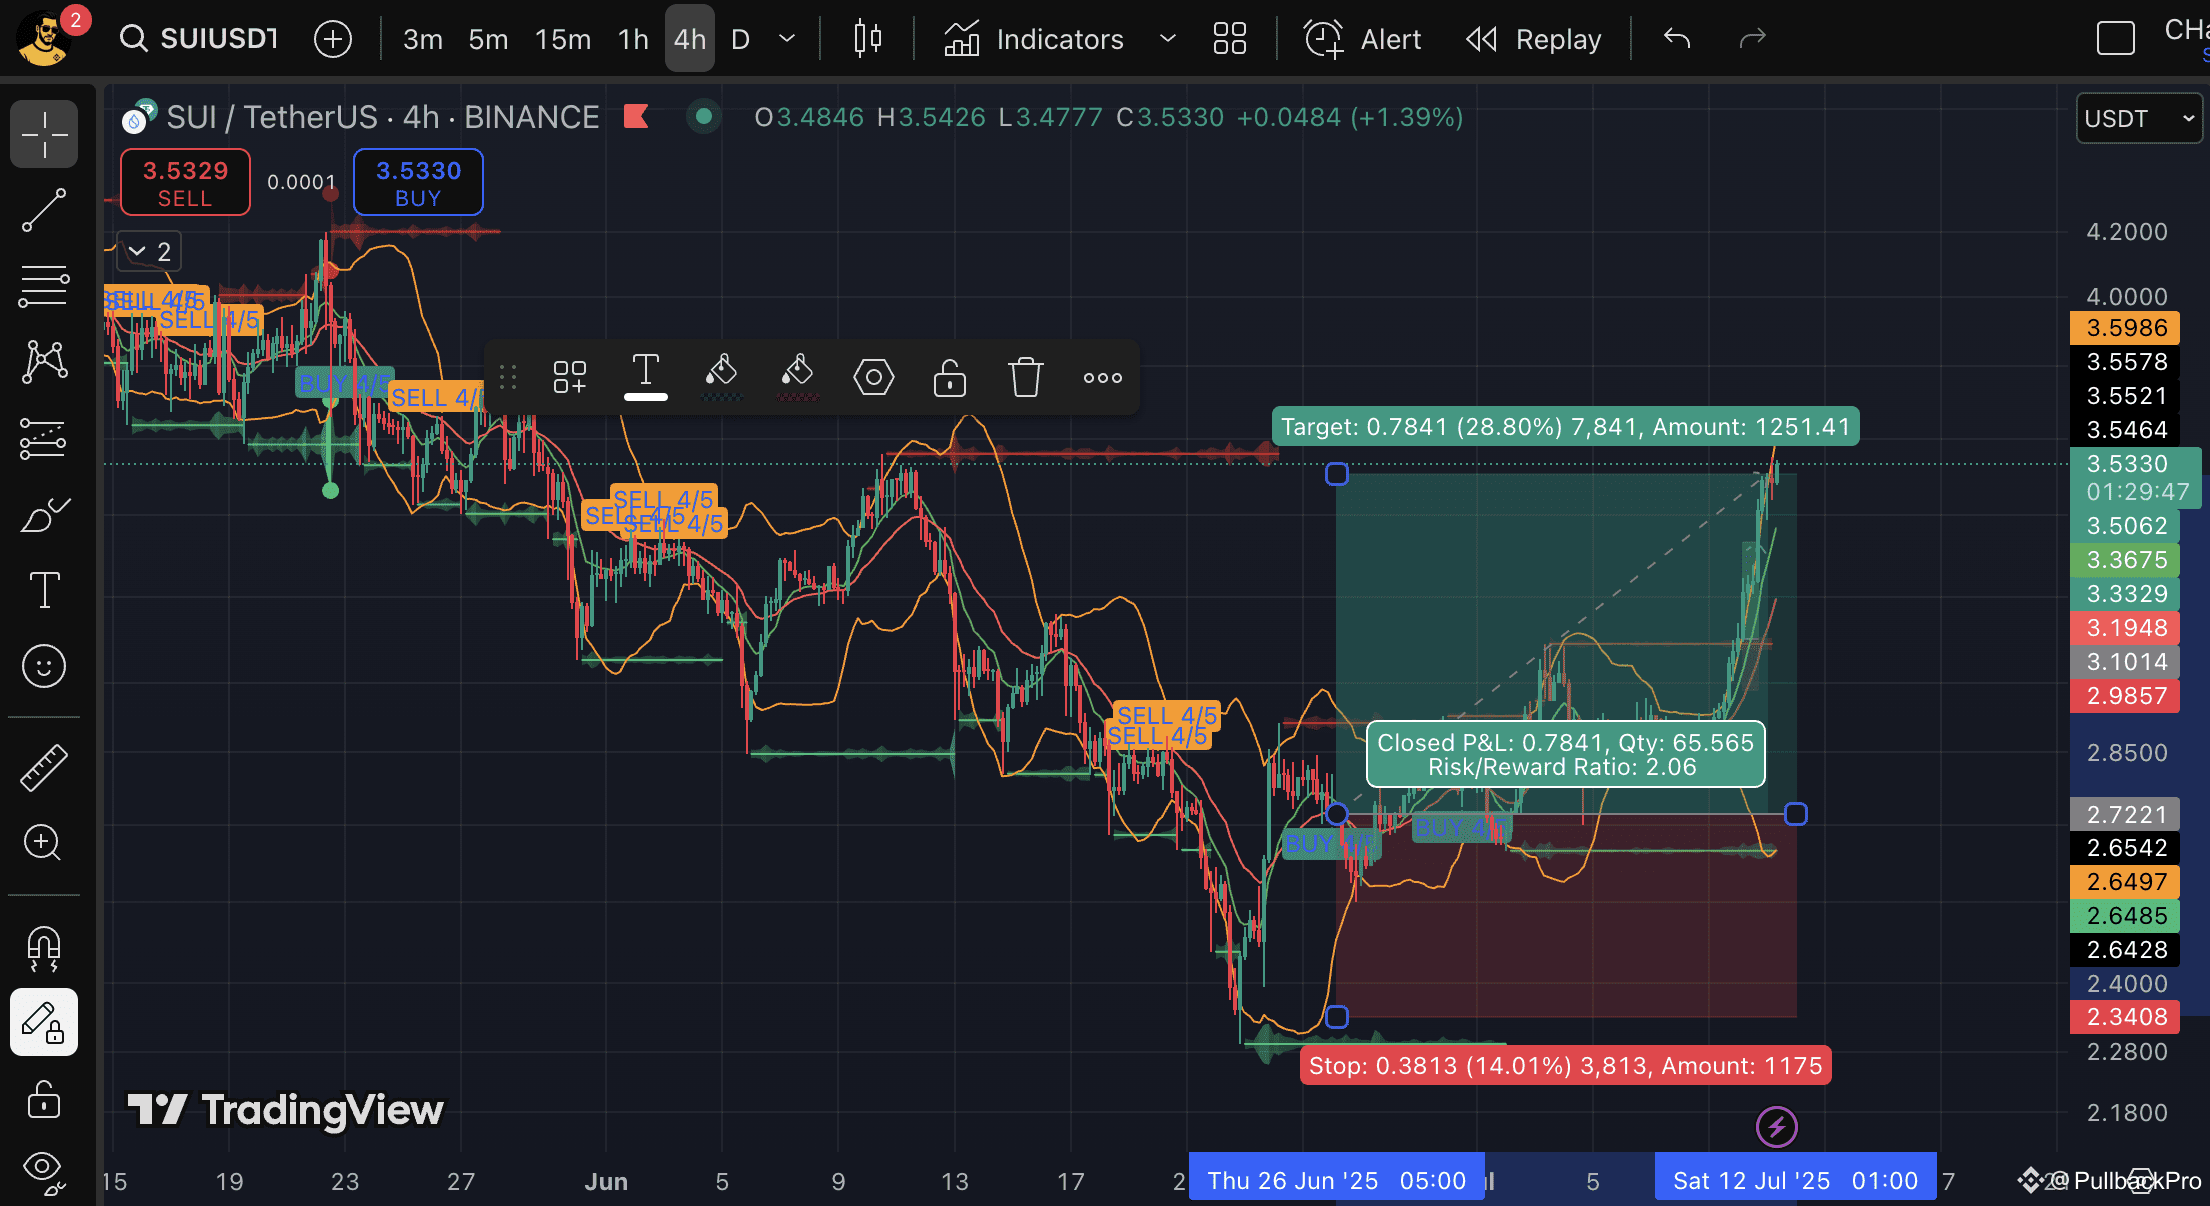Add a symbol to compare with plus icon
The width and height of the screenshot is (2210, 1206).
pos(333,39)
